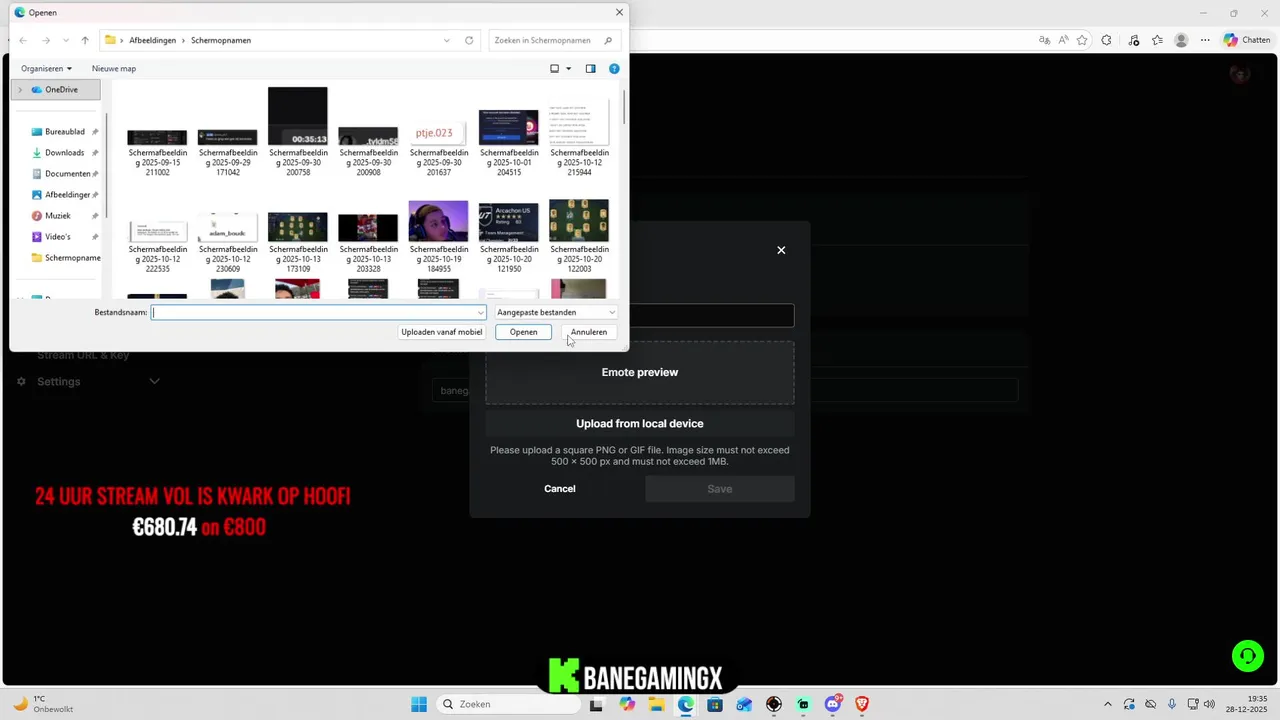Click Uploaden vanaf mobiel button
Viewport: 1280px width, 720px height.
tap(442, 332)
